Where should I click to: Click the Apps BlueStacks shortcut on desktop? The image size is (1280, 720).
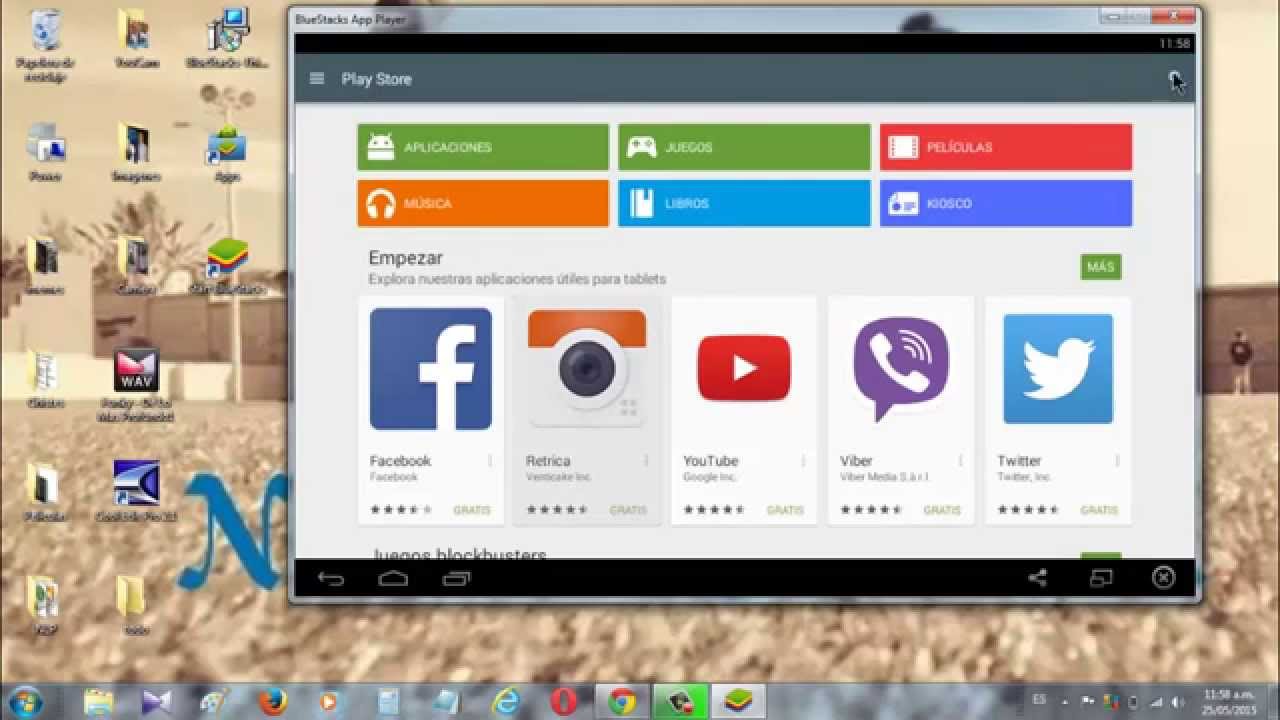coord(227,154)
